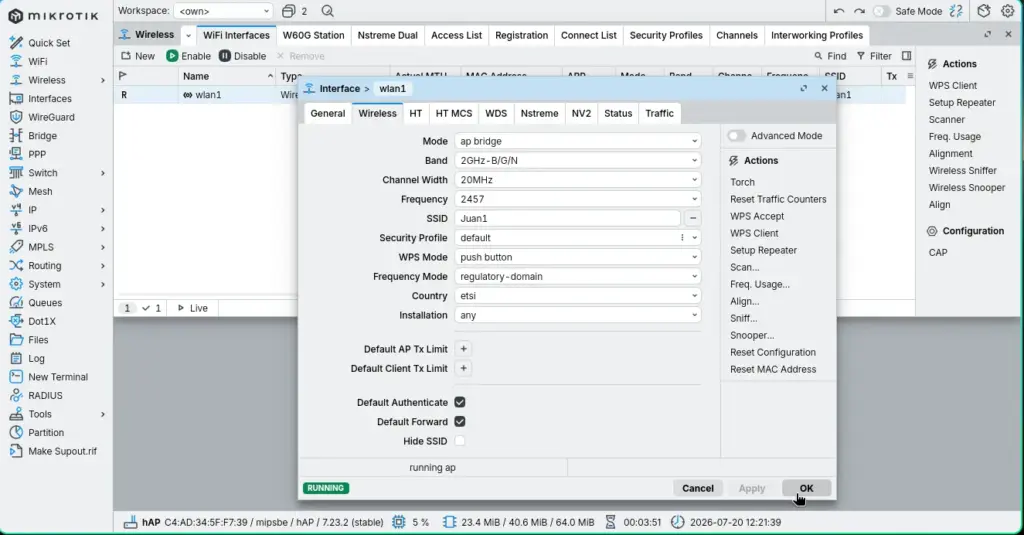This screenshot has height=535, width=1024.
Task: Uncheck Default Forward checkbox
Action: [460, 422]
